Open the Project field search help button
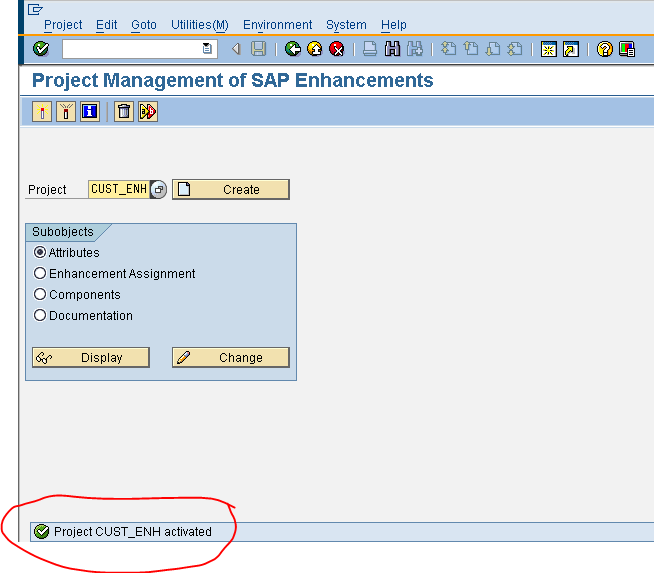Image resolution: width=654 pixels, height=573 pixels. 158,189
